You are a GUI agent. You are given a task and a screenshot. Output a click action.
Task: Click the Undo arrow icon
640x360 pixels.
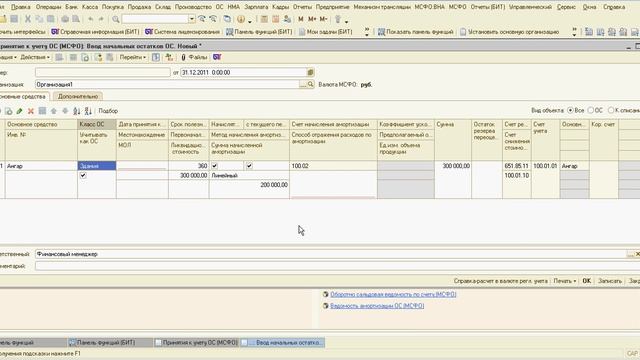coord(90,19)
